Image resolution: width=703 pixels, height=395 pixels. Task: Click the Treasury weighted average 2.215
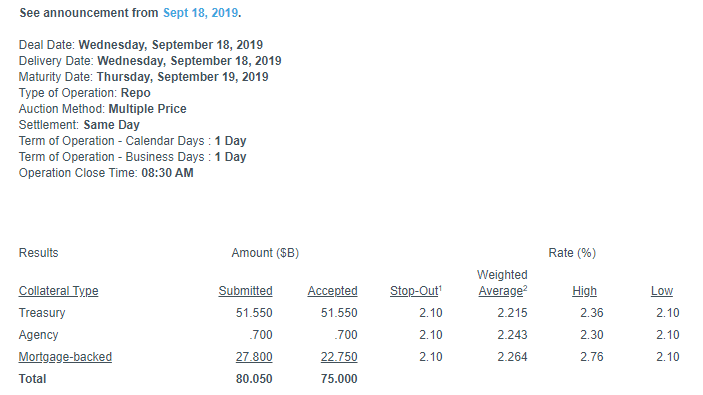pos(512,313)
